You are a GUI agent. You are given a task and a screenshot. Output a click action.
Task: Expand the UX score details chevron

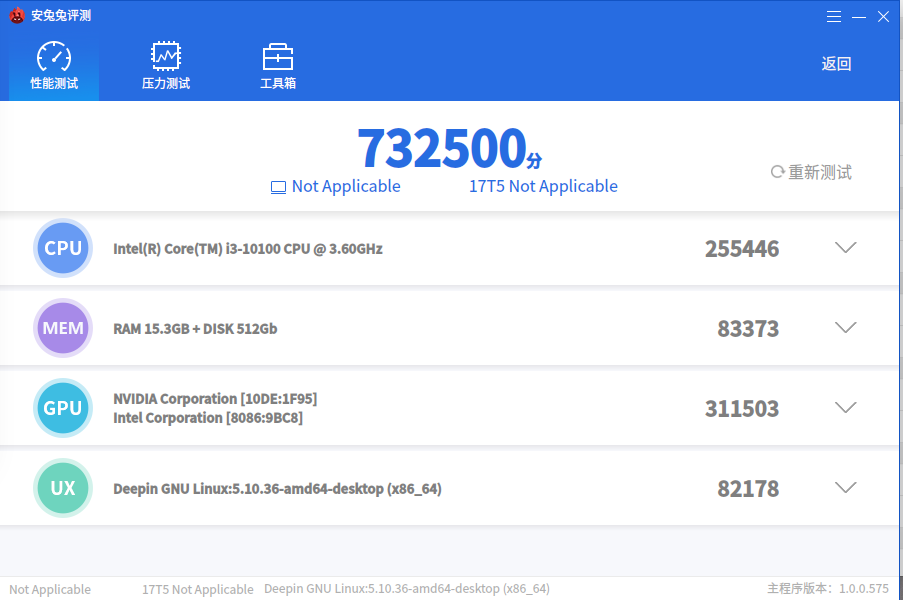[x=845, y=488]
